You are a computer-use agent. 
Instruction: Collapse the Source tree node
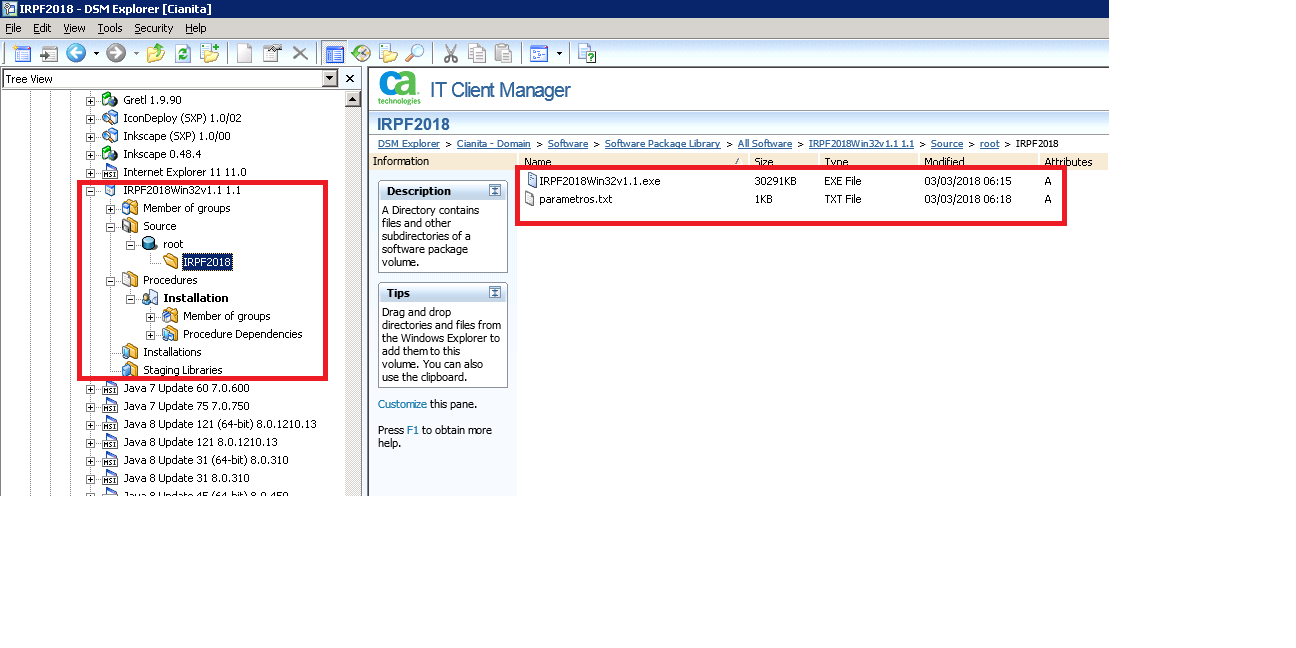coord(111,226)
